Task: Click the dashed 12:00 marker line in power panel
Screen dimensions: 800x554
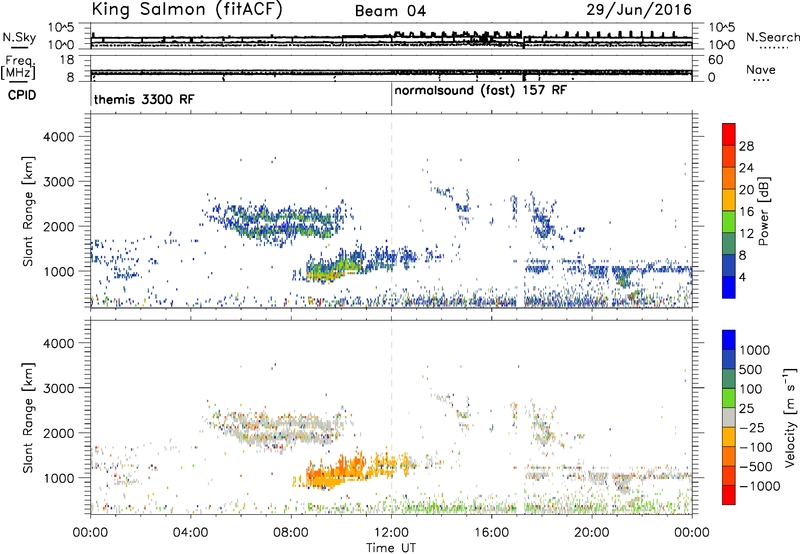Action: [x=391, y=211]
